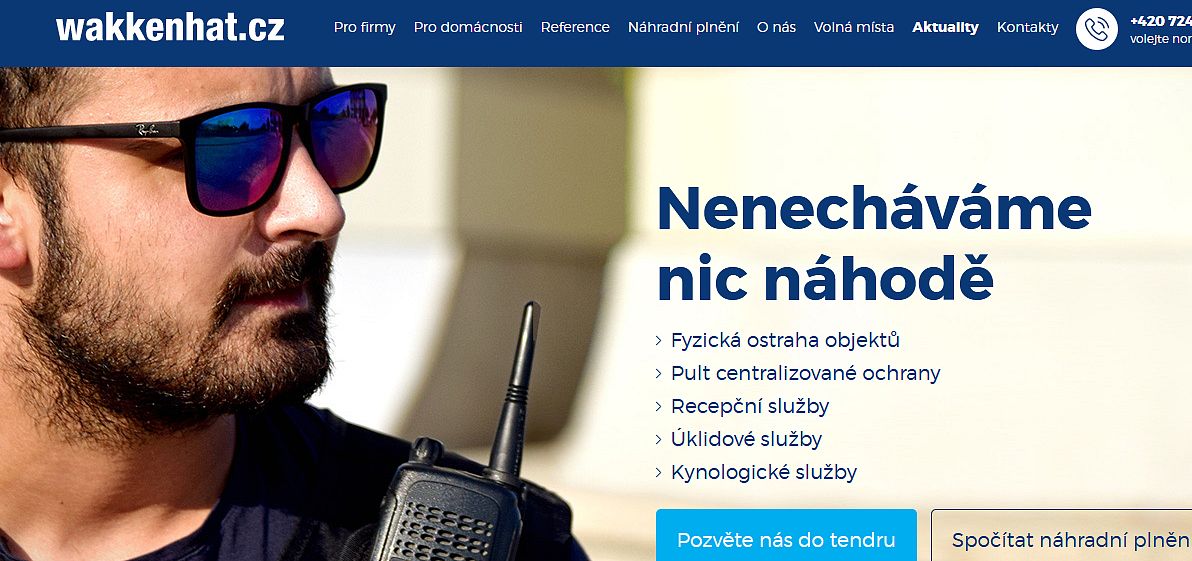The width and height of the screenshot is (1192, 561).
Task: Open the O nás page
Action: pyautogui.click(x=776, y=27)
